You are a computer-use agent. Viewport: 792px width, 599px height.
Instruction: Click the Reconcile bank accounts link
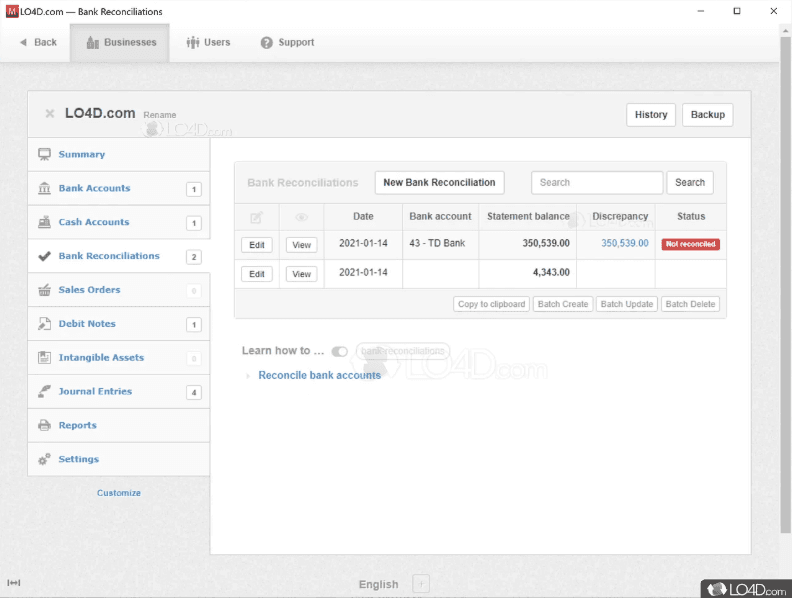click(x=320, y=375)
